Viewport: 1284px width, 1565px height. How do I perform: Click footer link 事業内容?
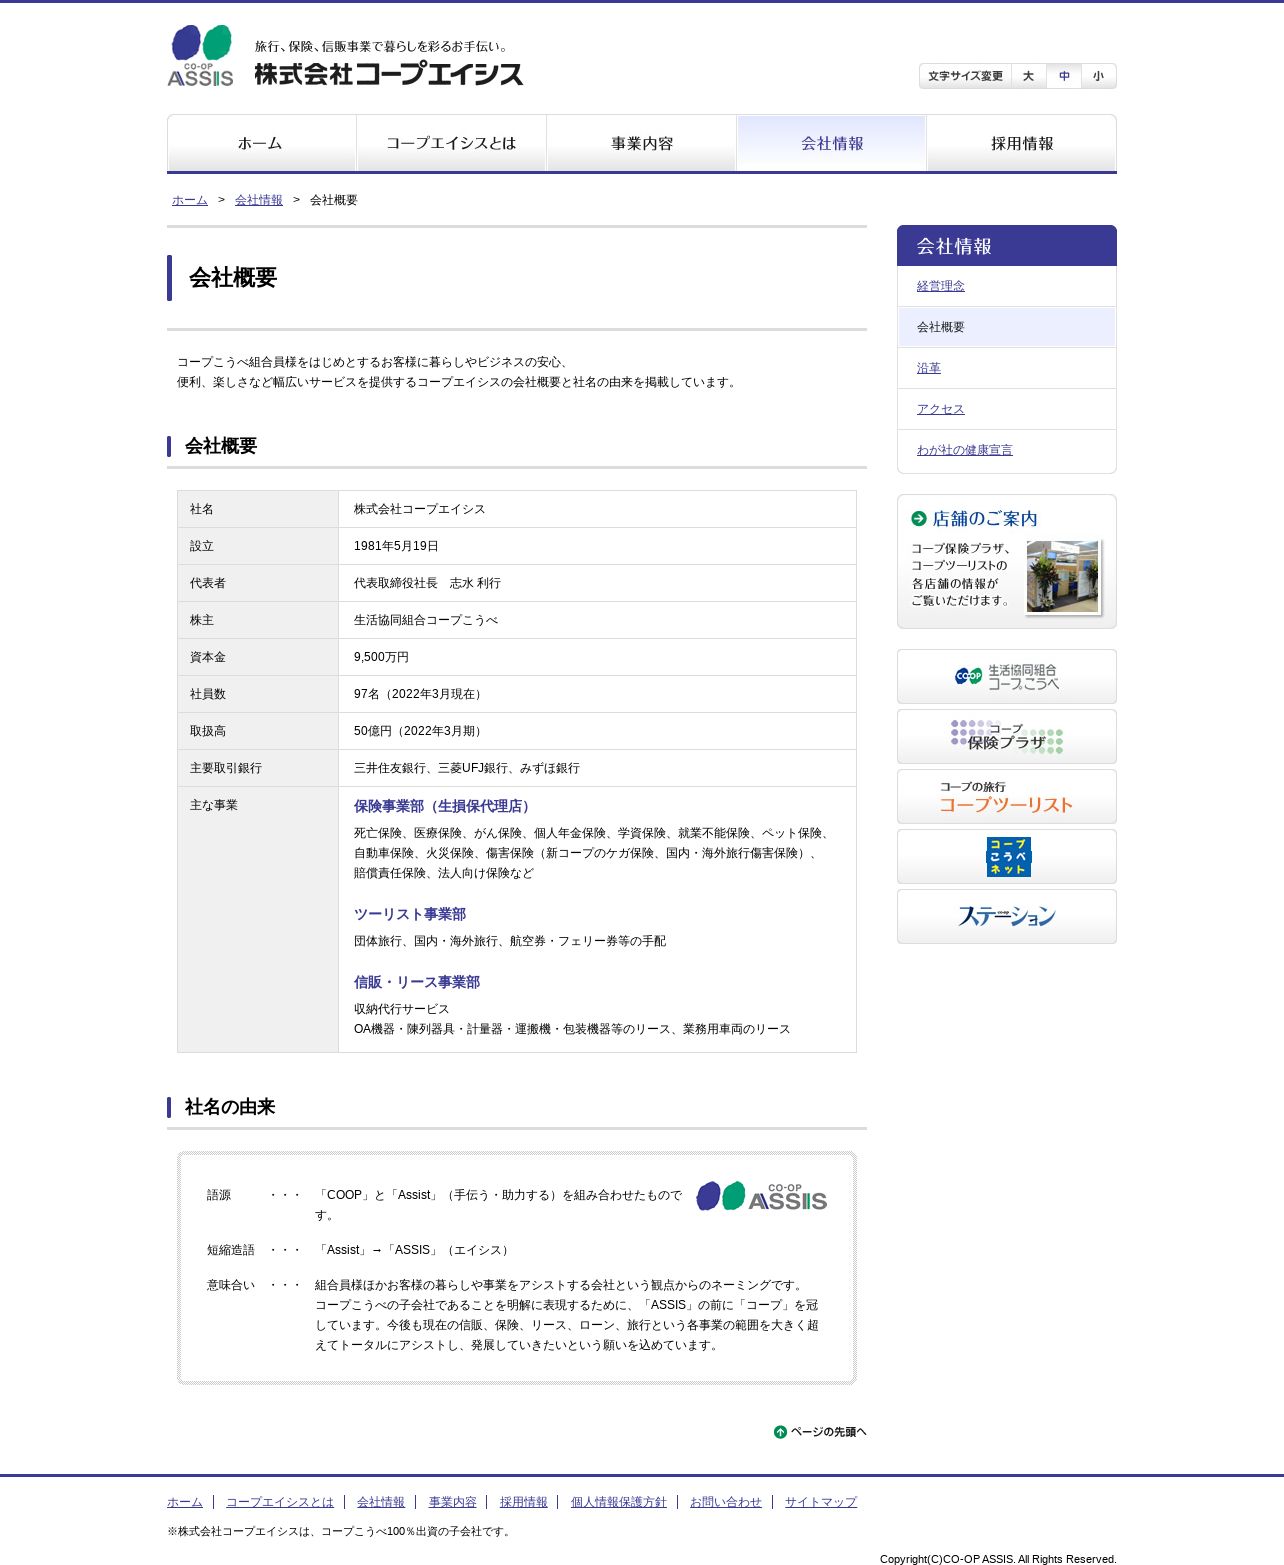coord(453,1502)
